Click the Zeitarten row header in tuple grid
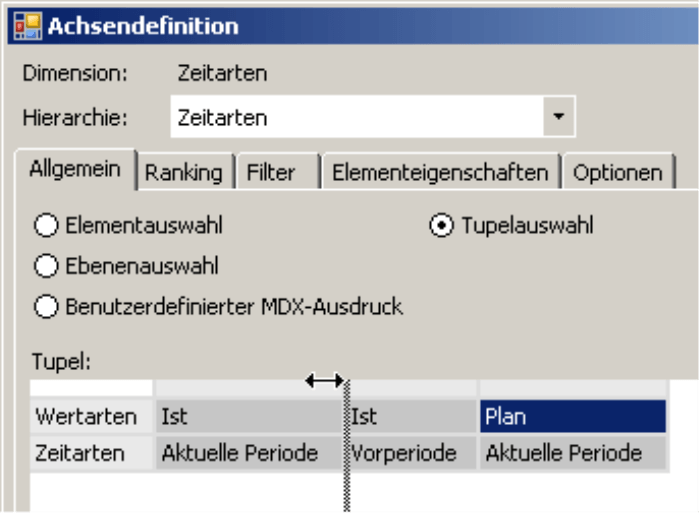Viewport: 699px width, 513px height. pyautogui.click(x=92, y=453)
